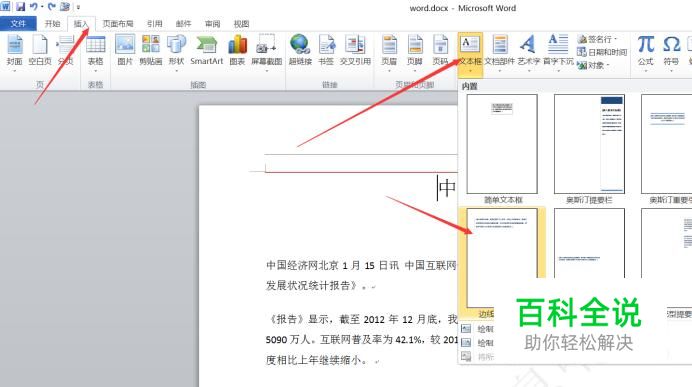Switch to the Mailings (邮件) tab
692x387 pixels.
184,23
